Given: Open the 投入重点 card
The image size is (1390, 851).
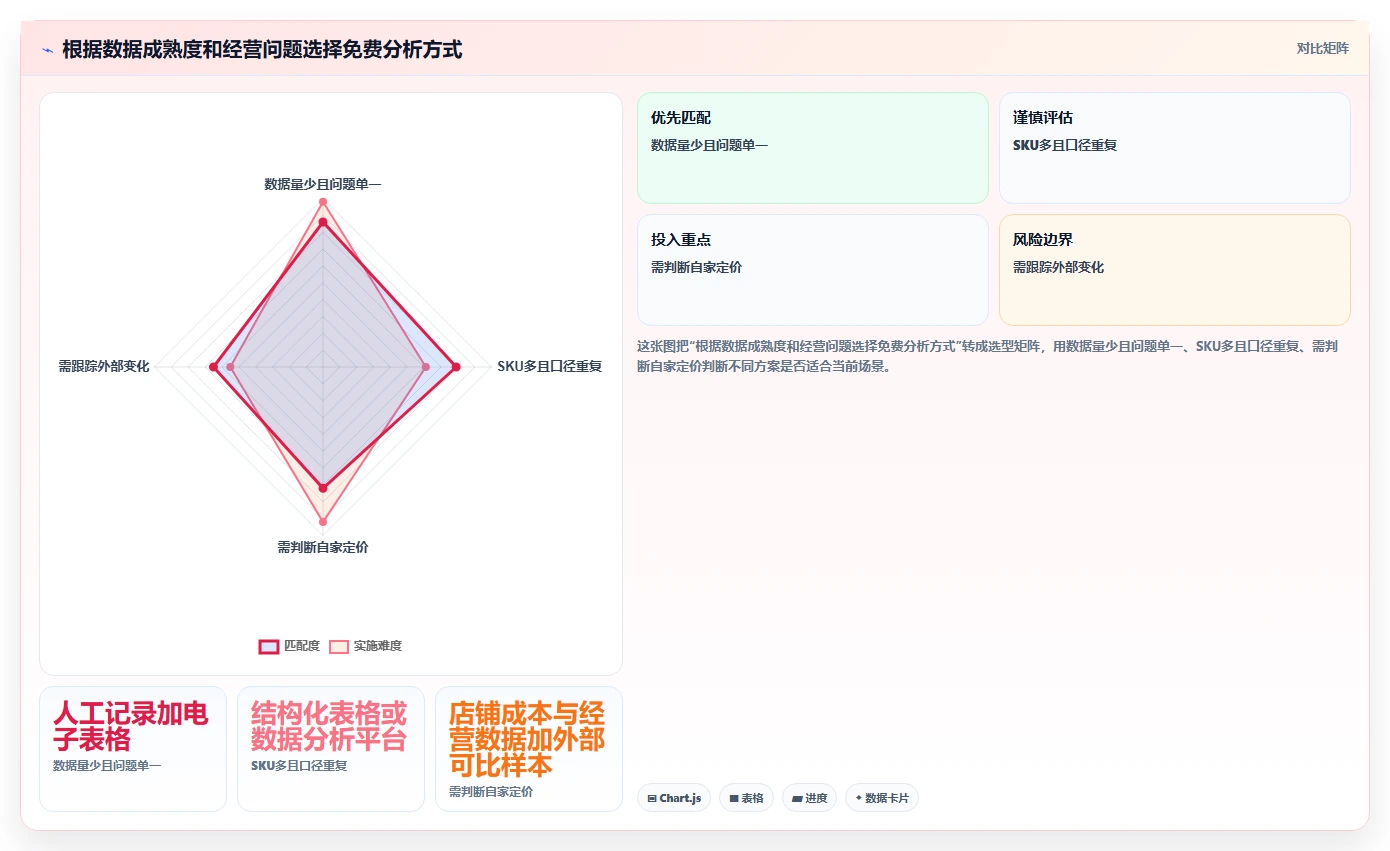Looking at the screenshot, I should pos(813,270).
